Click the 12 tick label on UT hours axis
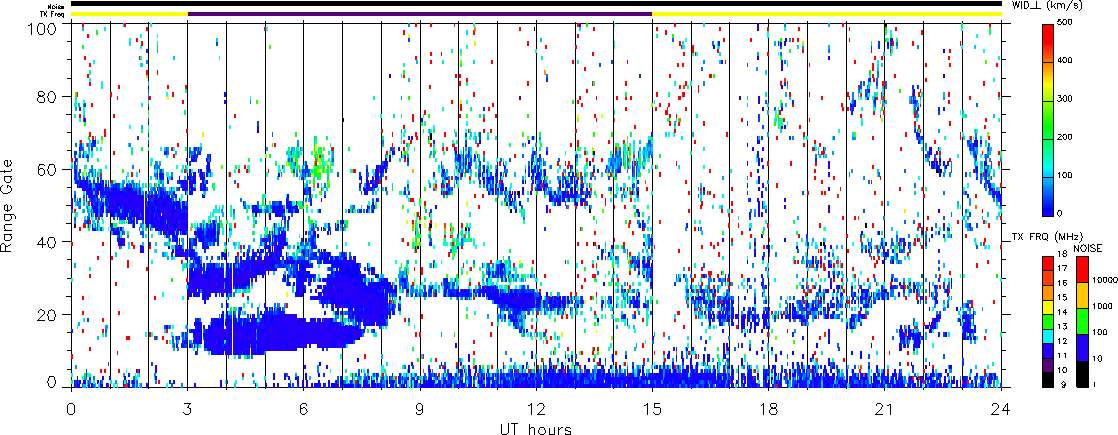Viewport: 1118px width, 435px height. (536, 409)
